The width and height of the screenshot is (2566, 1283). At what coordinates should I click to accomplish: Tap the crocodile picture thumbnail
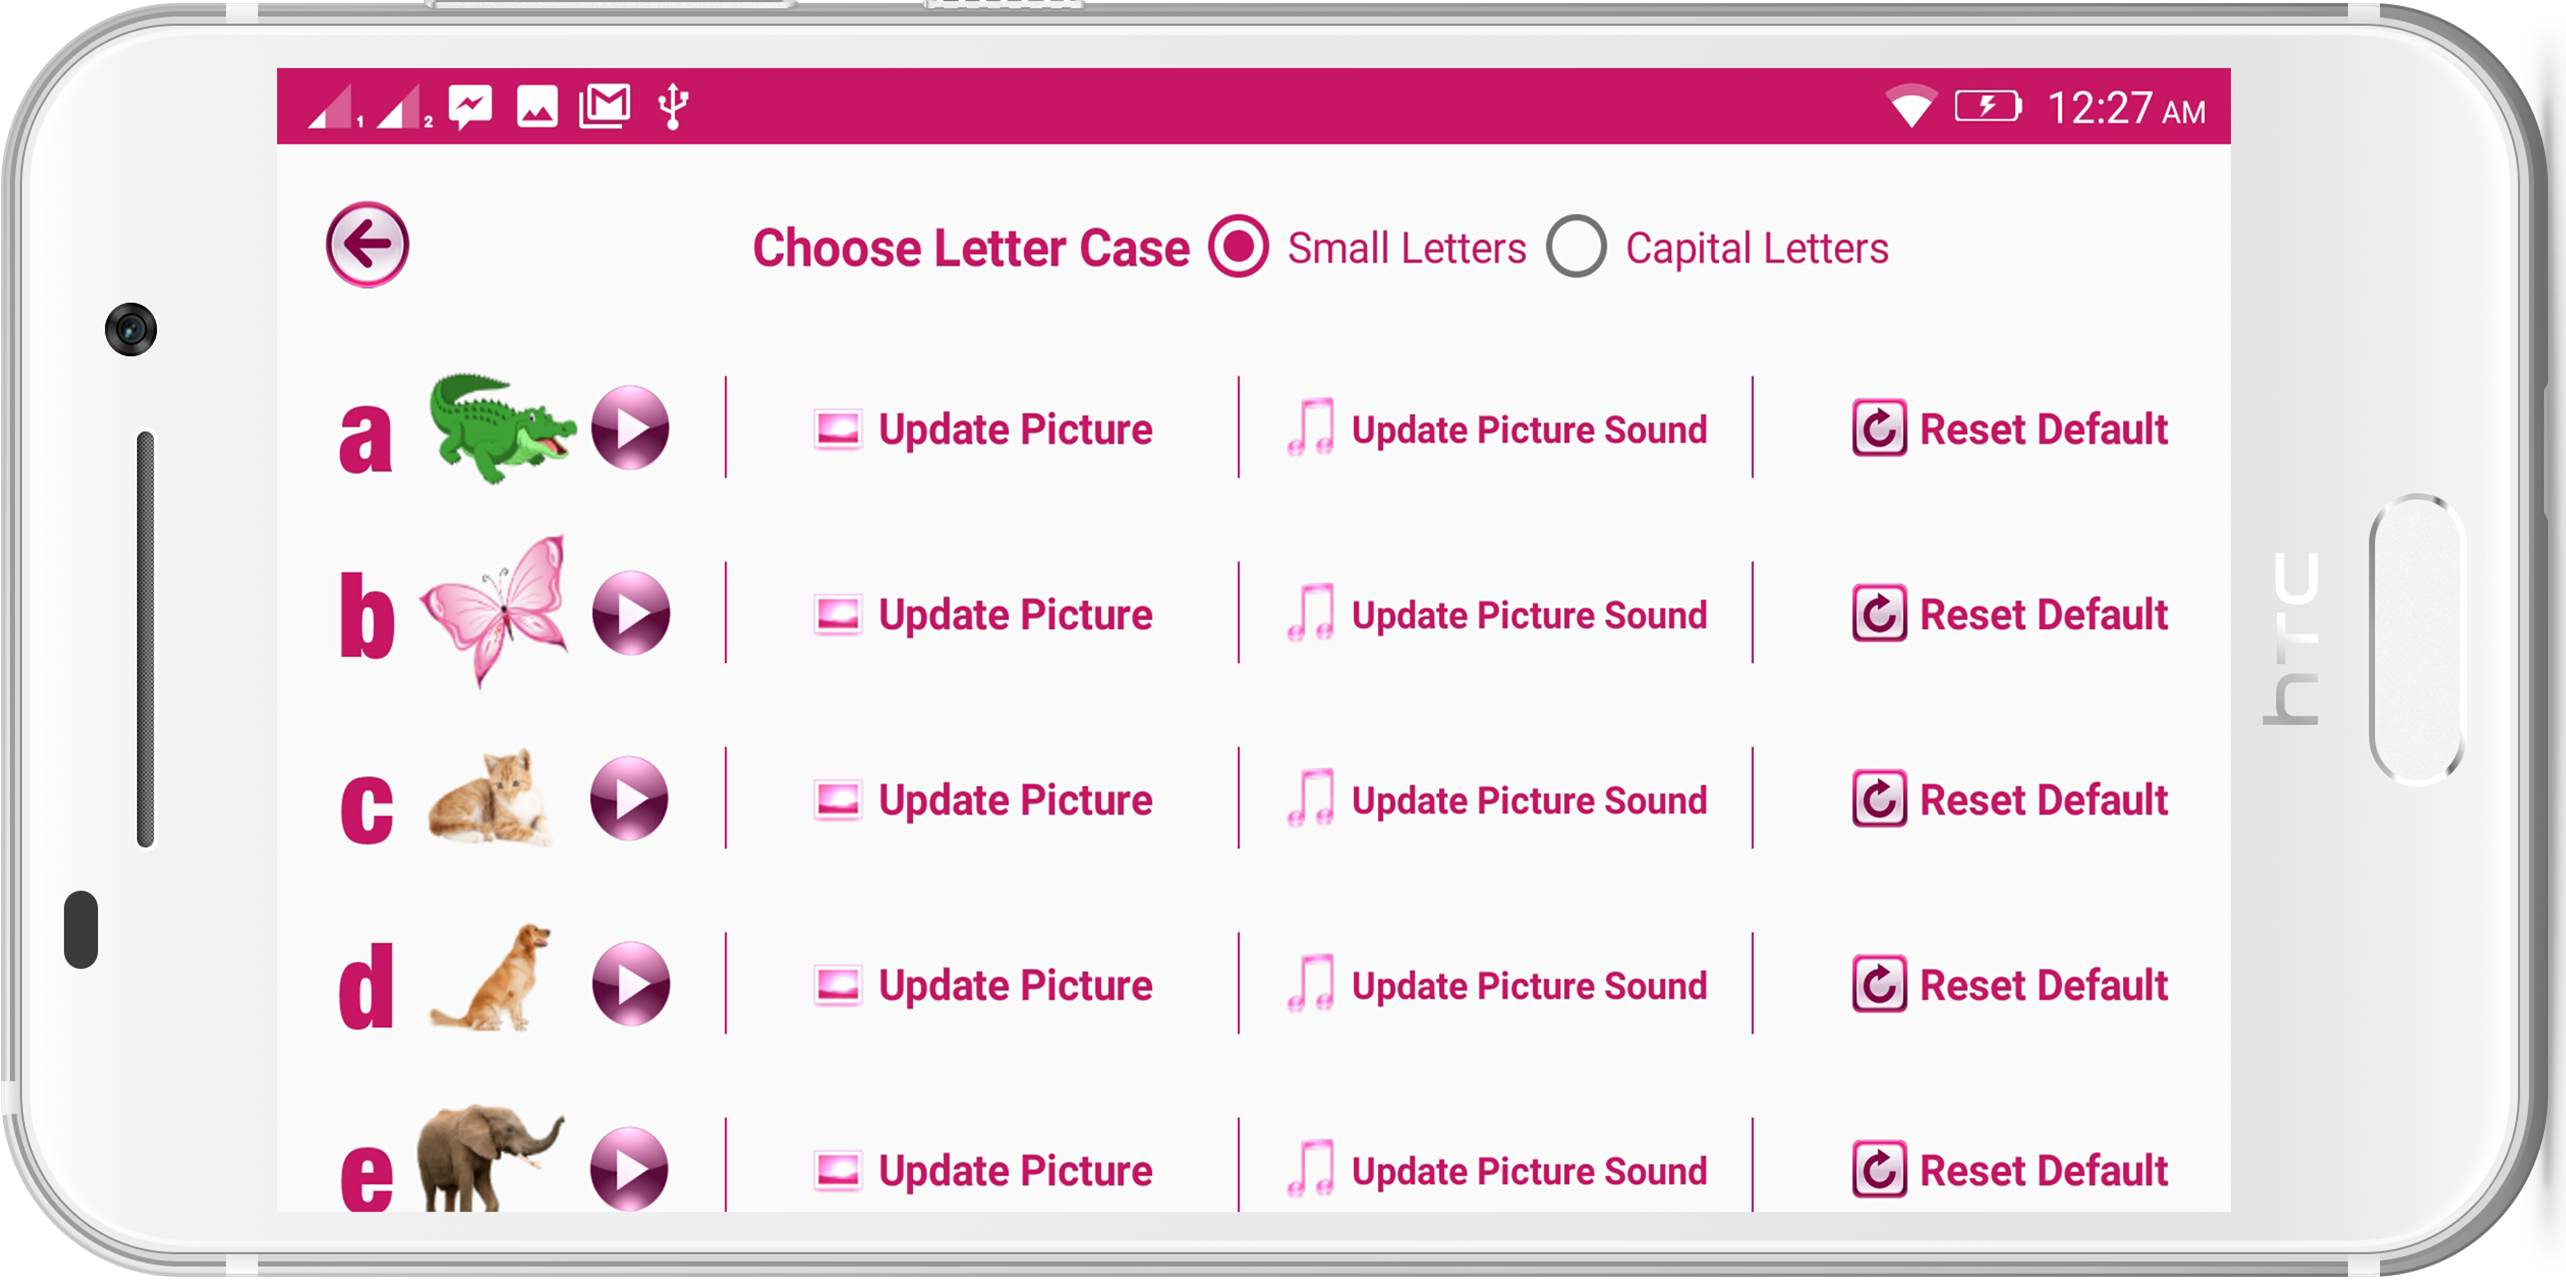502,429
